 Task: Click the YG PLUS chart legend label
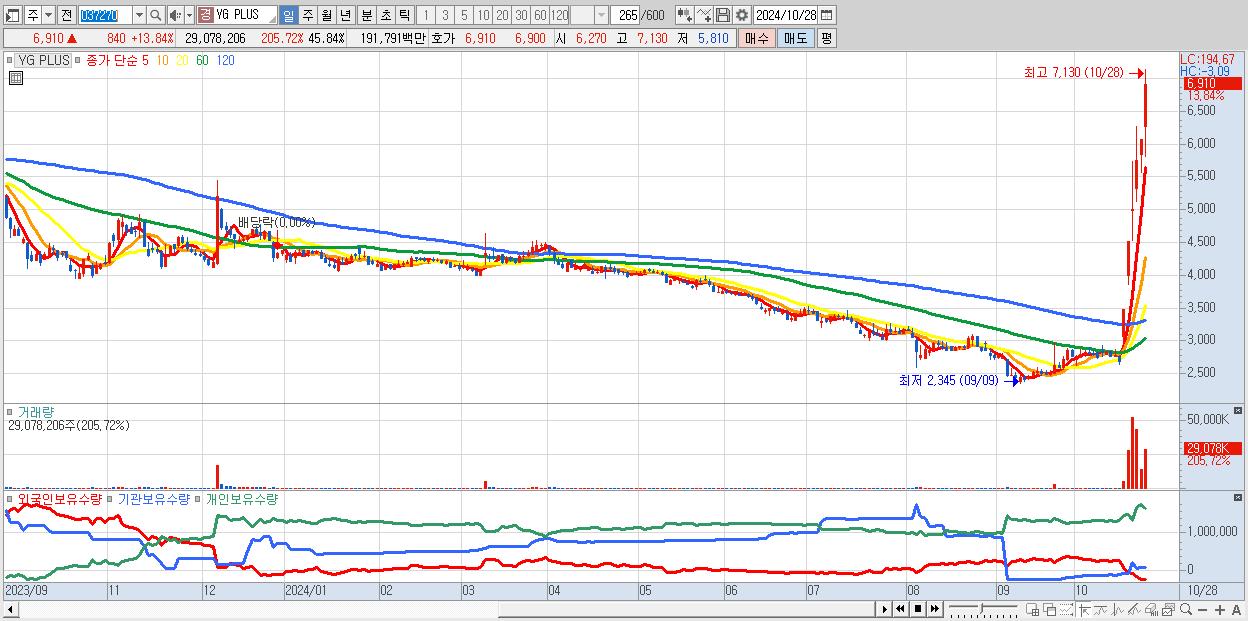(44, 60)
